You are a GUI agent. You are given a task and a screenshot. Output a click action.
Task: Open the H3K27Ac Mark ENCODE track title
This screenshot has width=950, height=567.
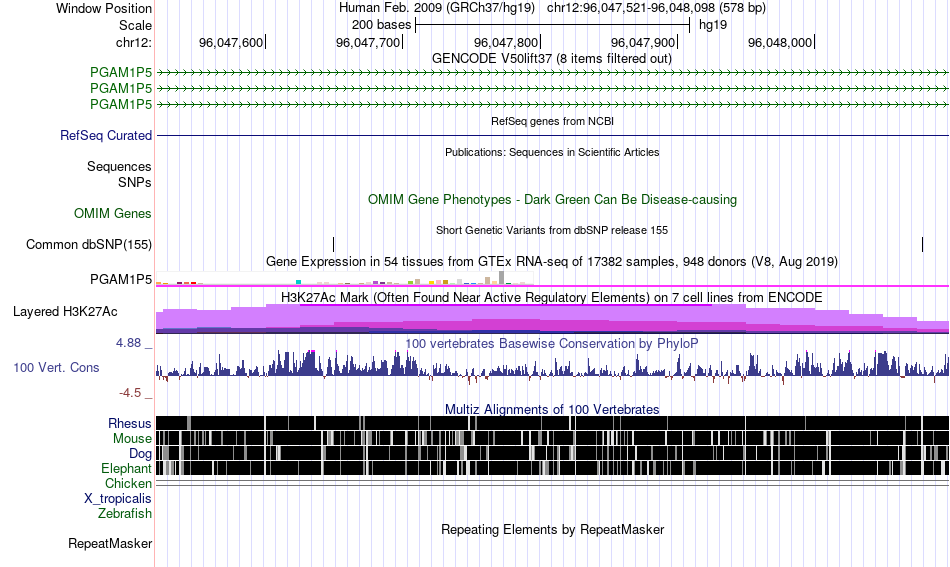pyautogui.click(x=552, y=297)
